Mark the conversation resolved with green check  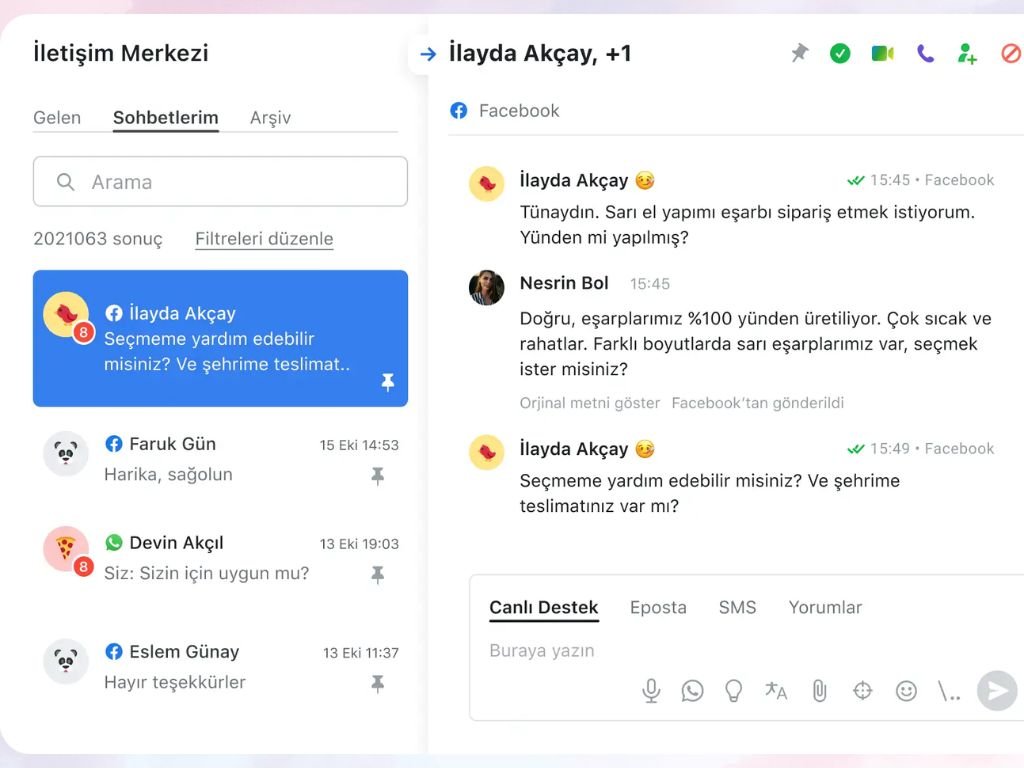tap(840, 53)
